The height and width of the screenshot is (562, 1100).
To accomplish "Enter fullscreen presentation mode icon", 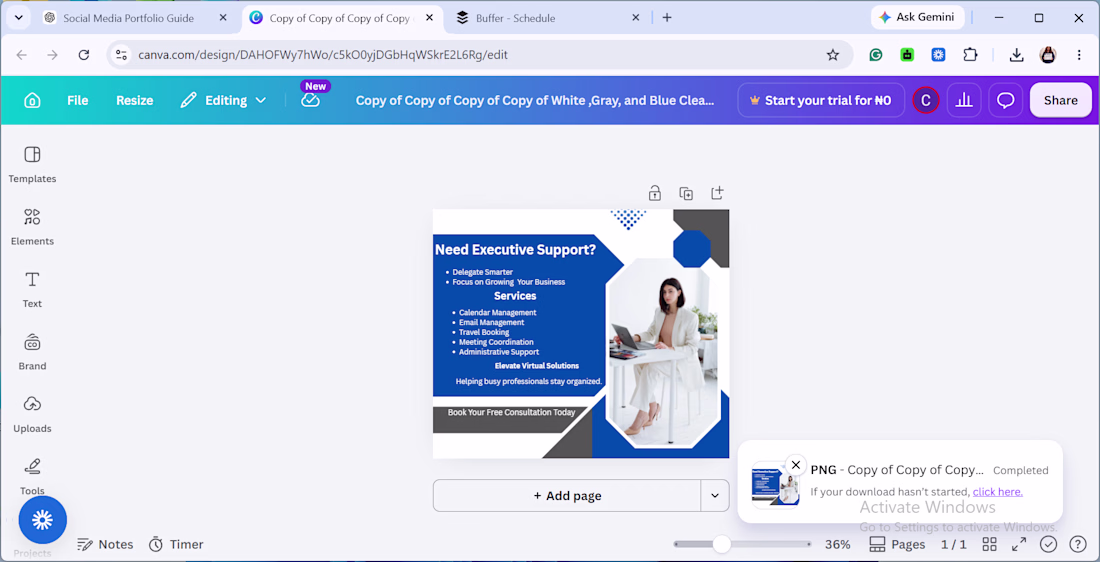I will 1019,544.
